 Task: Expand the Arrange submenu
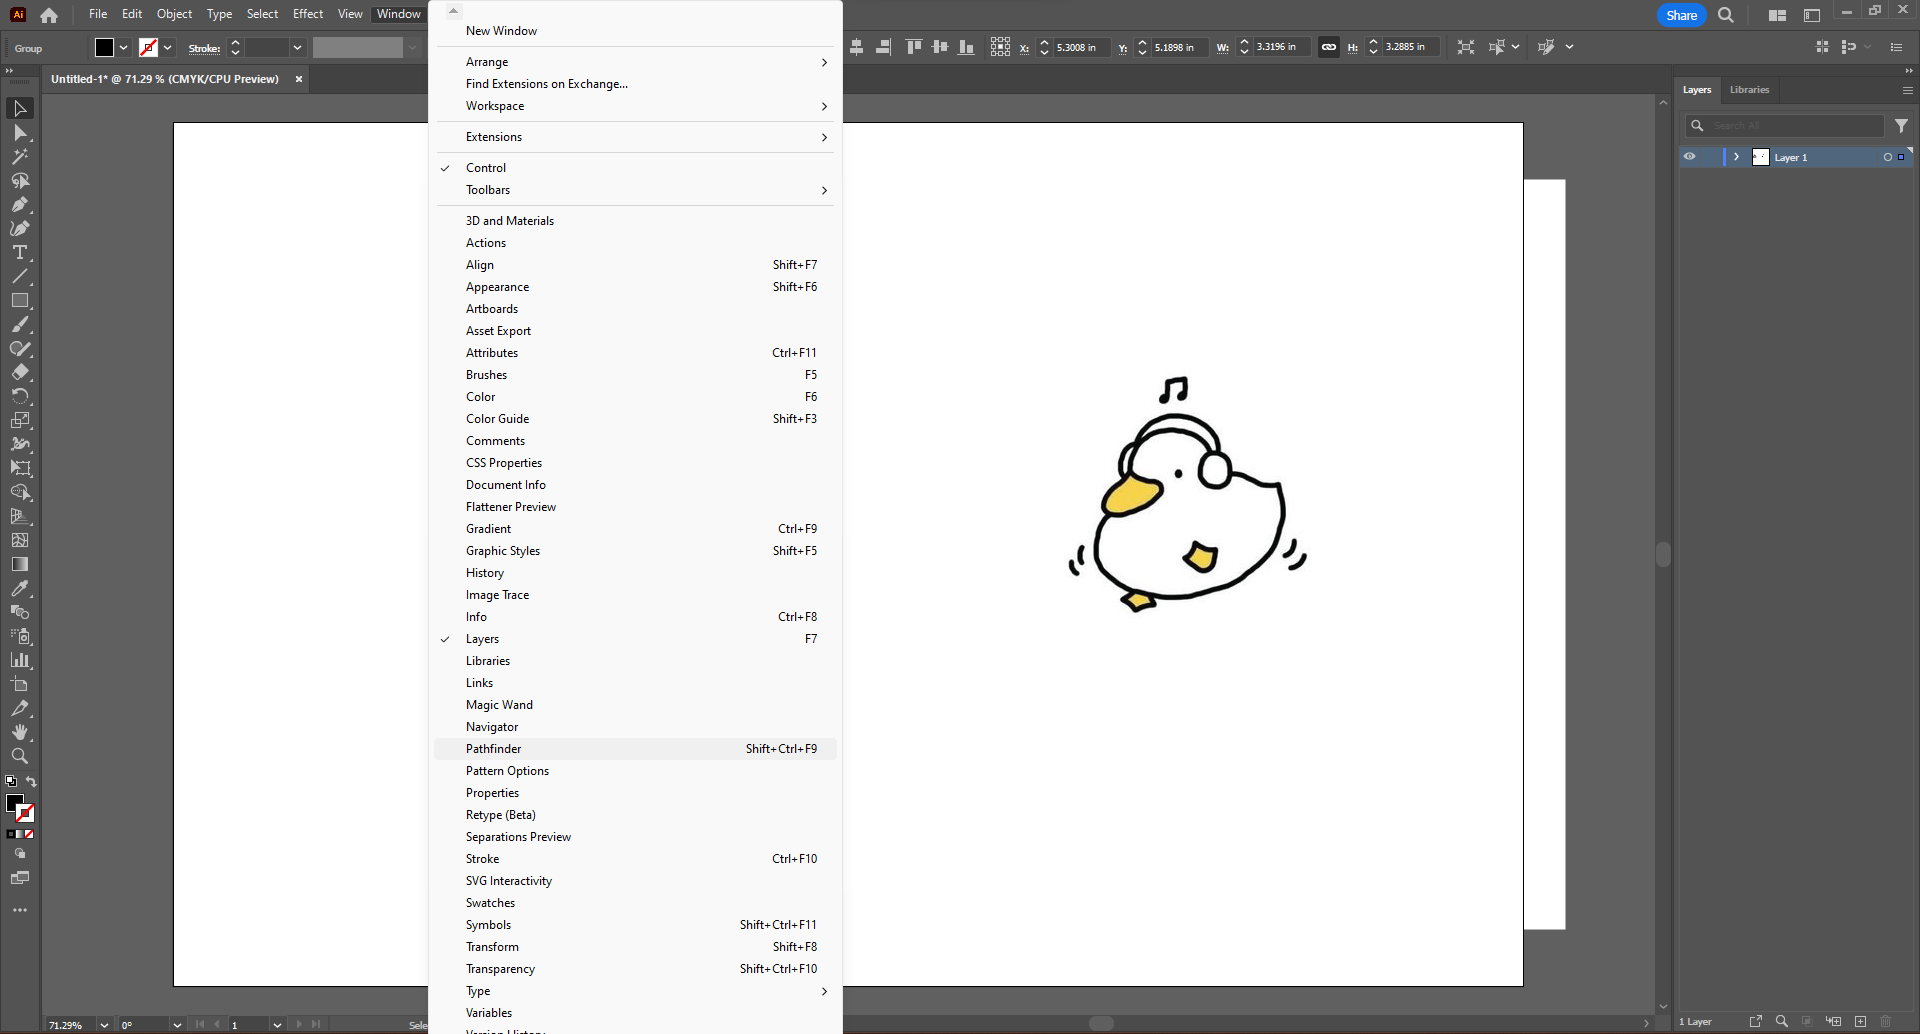[x=487, y=61]
